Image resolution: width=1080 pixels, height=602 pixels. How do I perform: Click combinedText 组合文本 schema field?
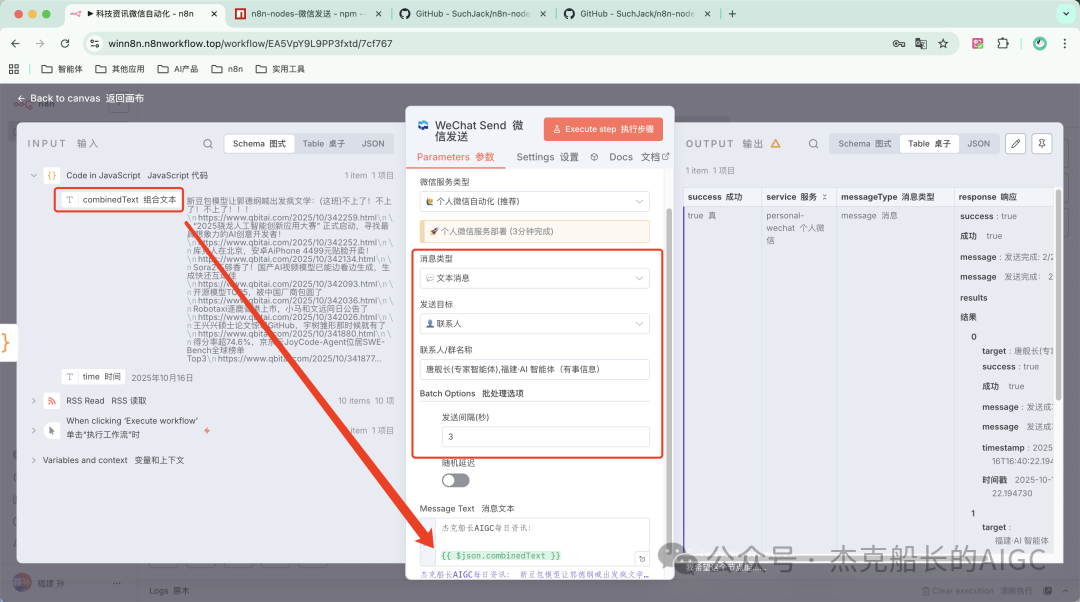click(x=119, y=200)
